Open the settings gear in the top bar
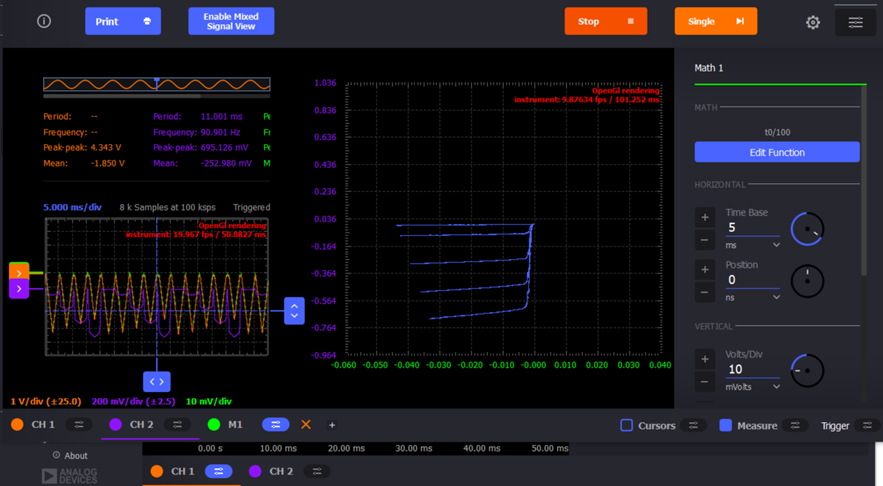883x486 pixels. tap(813, 22)
